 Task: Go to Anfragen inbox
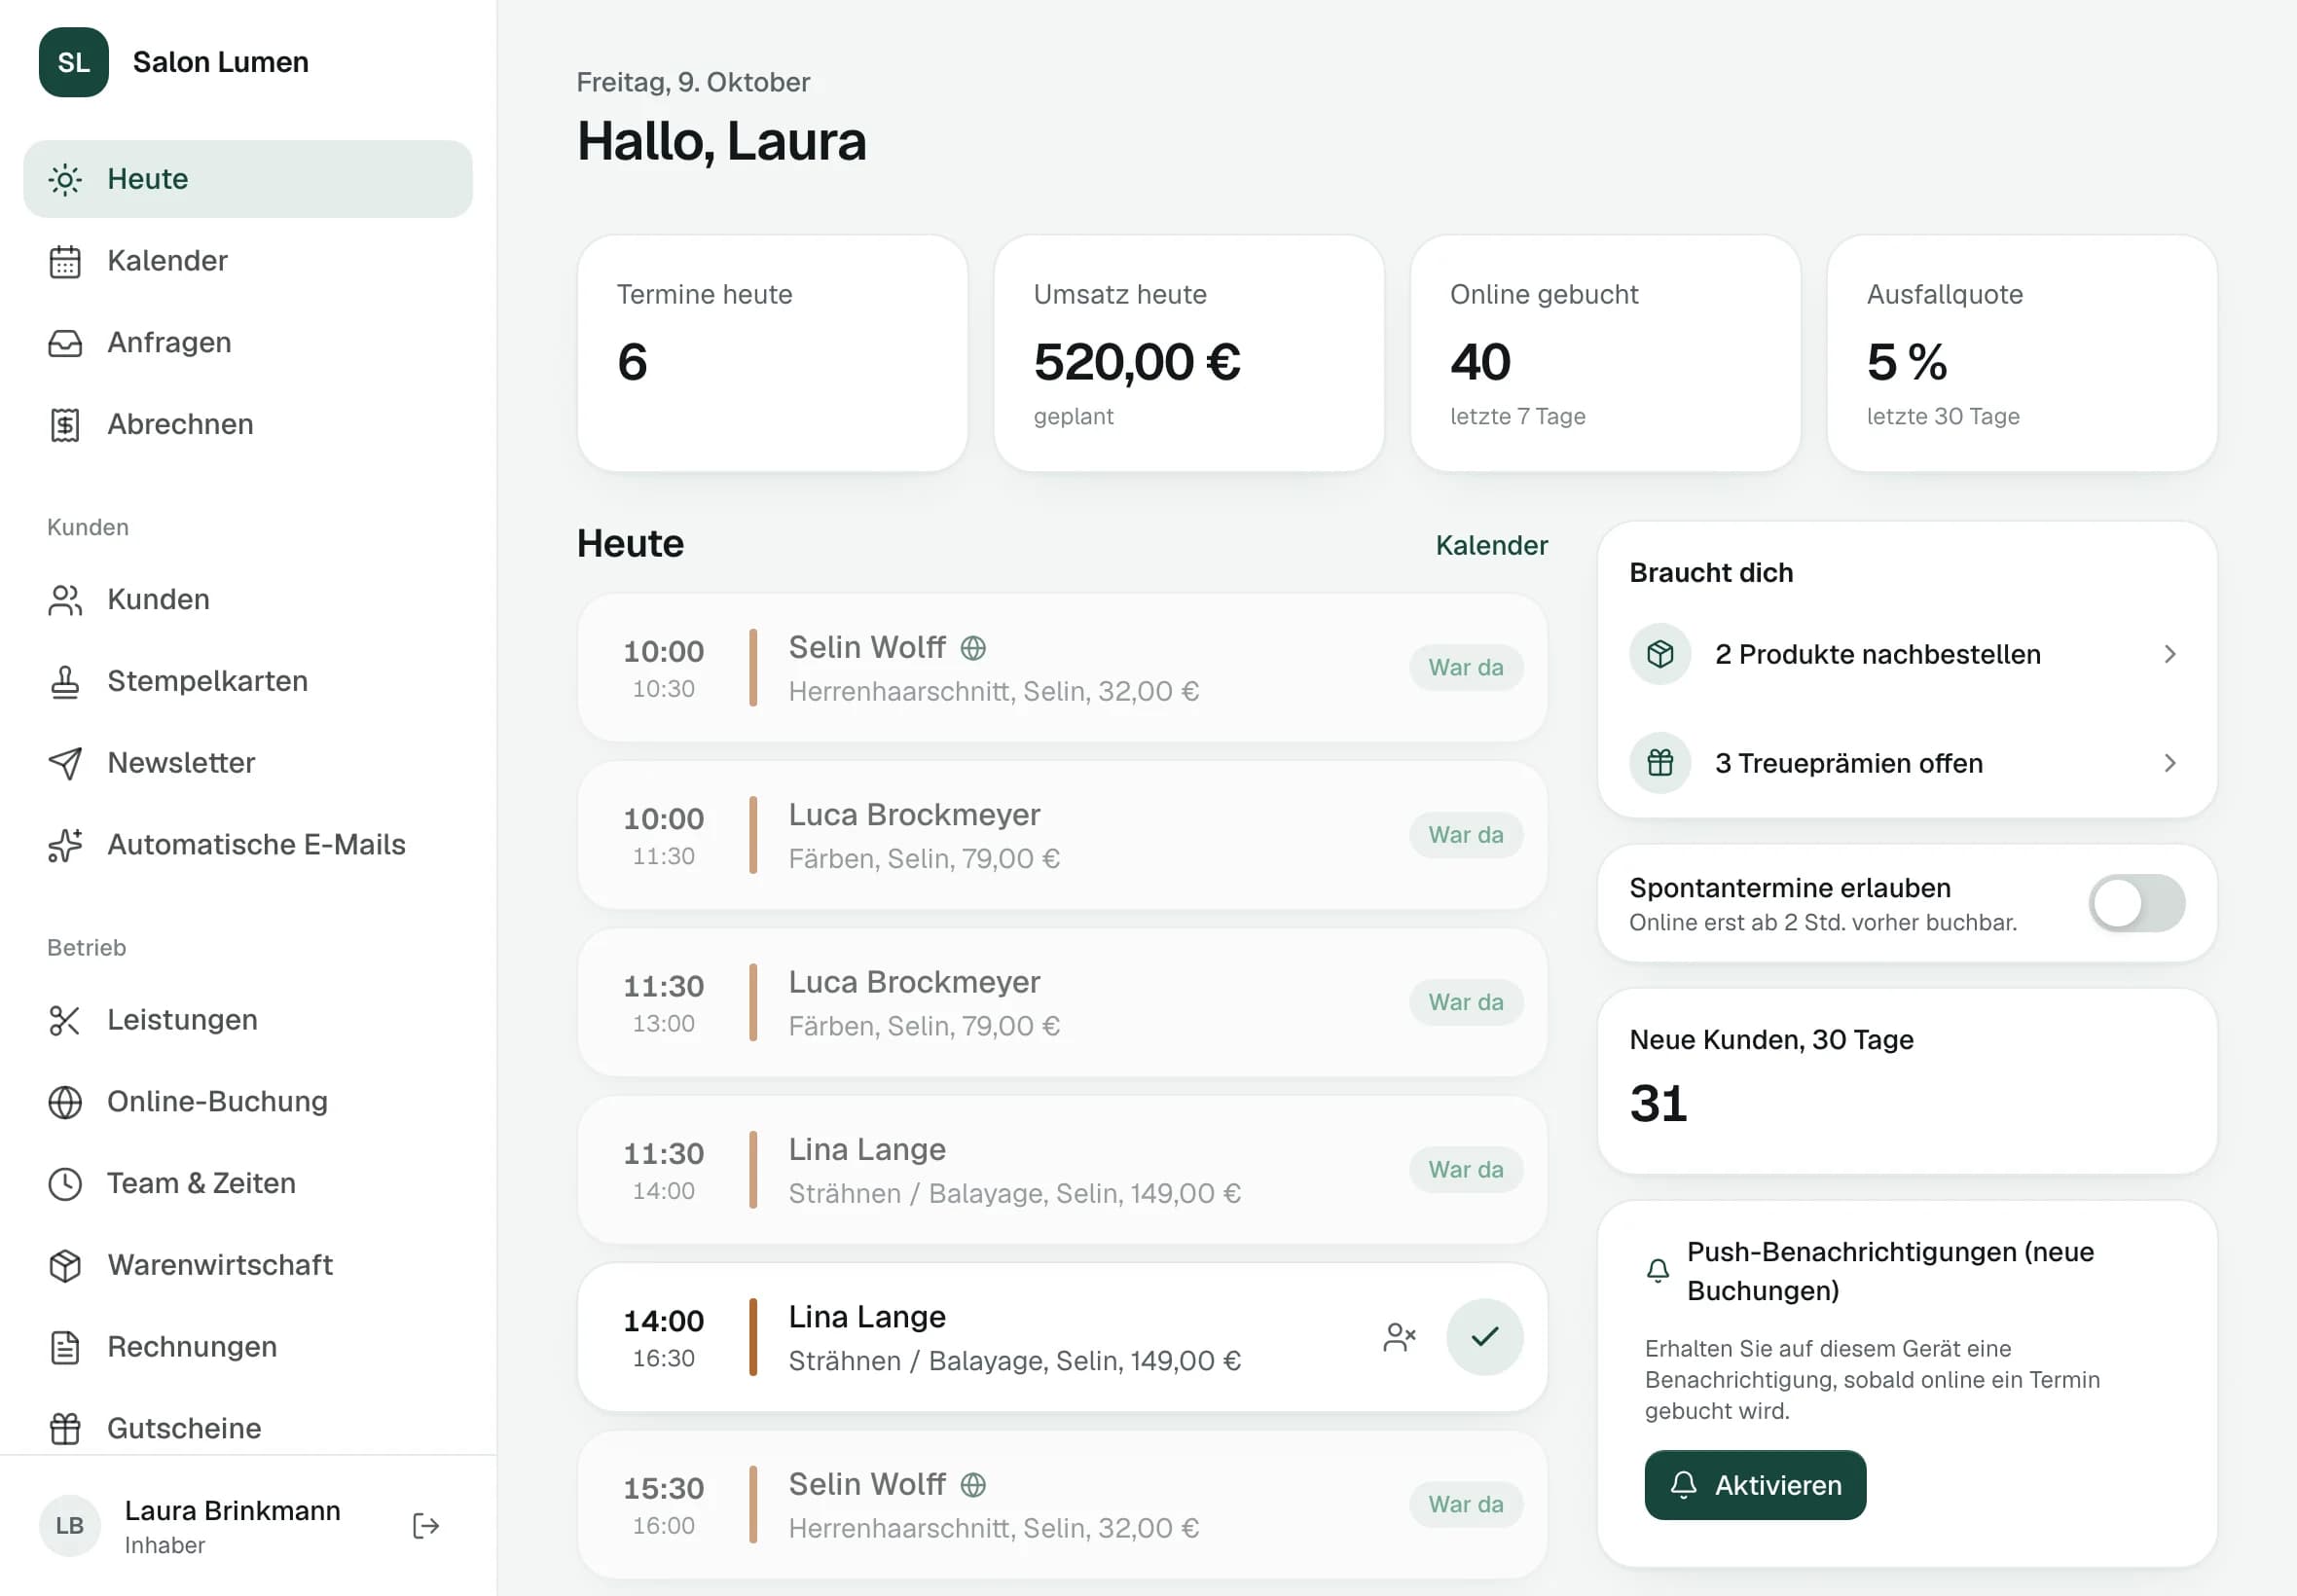(248, 343)
